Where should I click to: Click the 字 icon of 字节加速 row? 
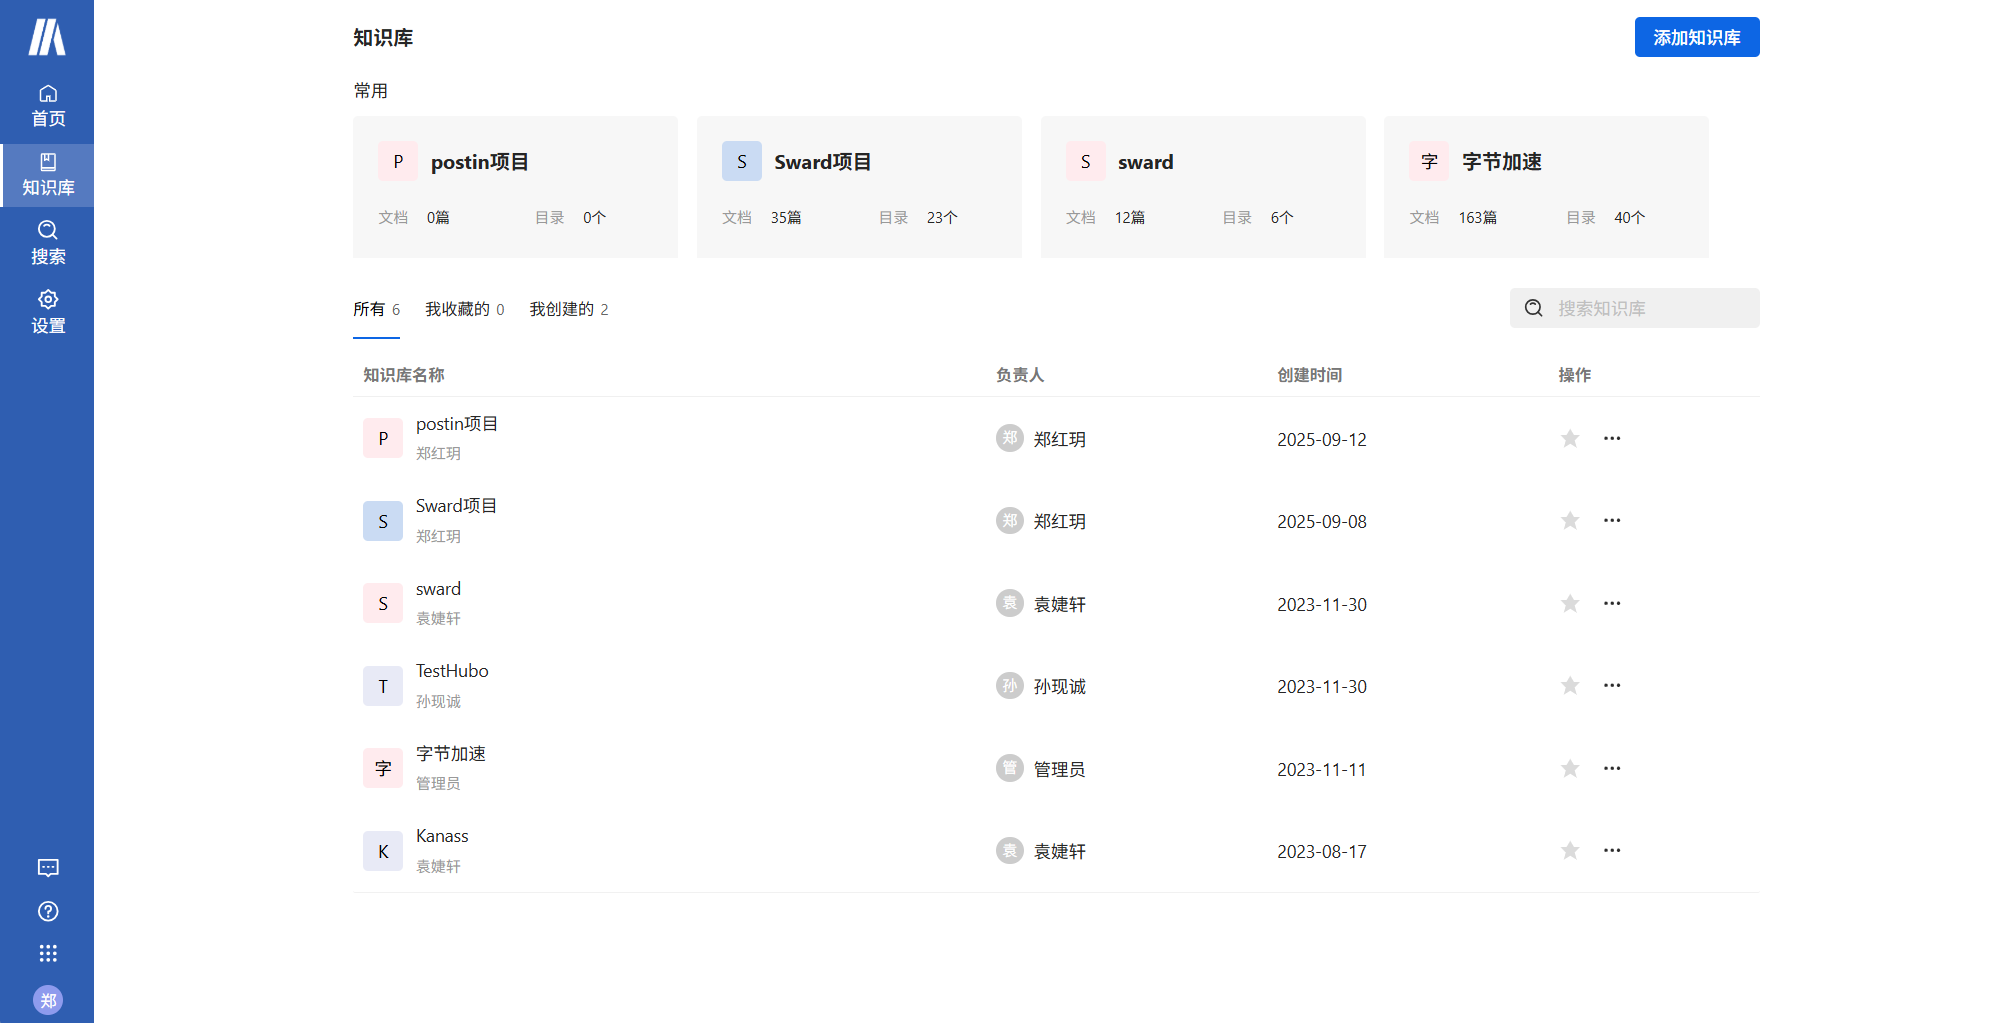[383, 768]
